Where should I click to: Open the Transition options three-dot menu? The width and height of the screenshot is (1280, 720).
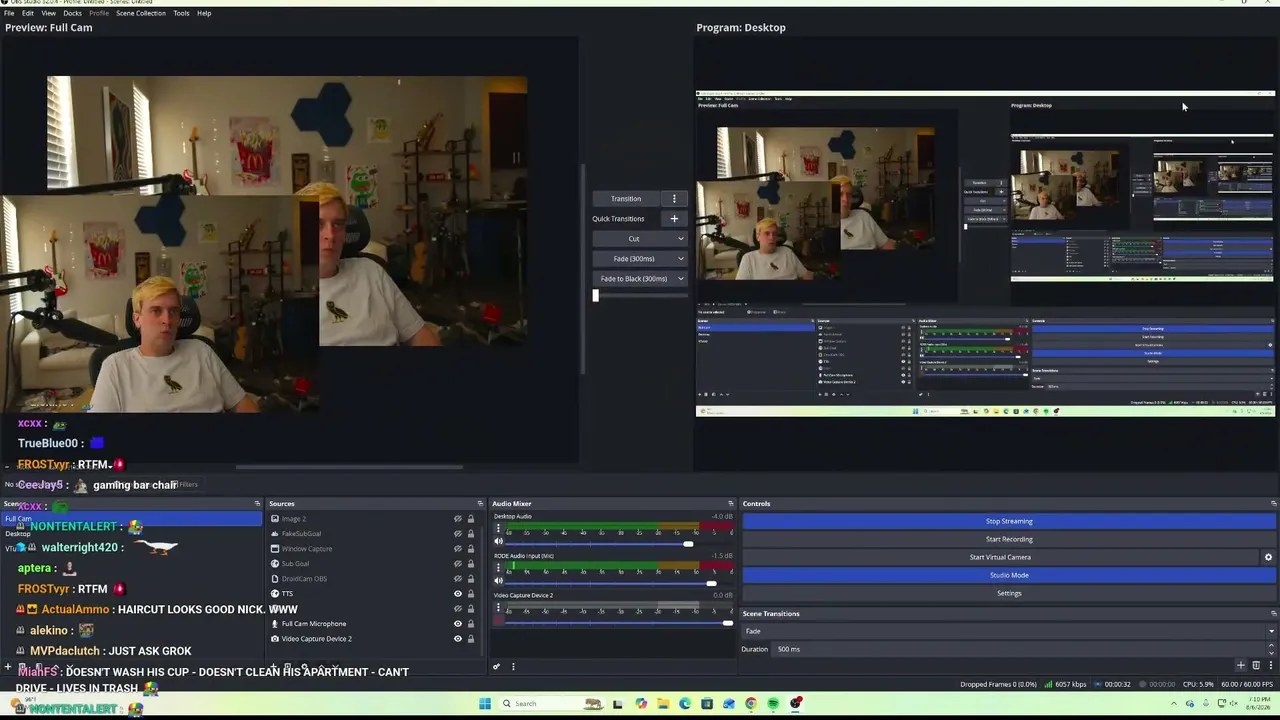[x=674, y=198]
